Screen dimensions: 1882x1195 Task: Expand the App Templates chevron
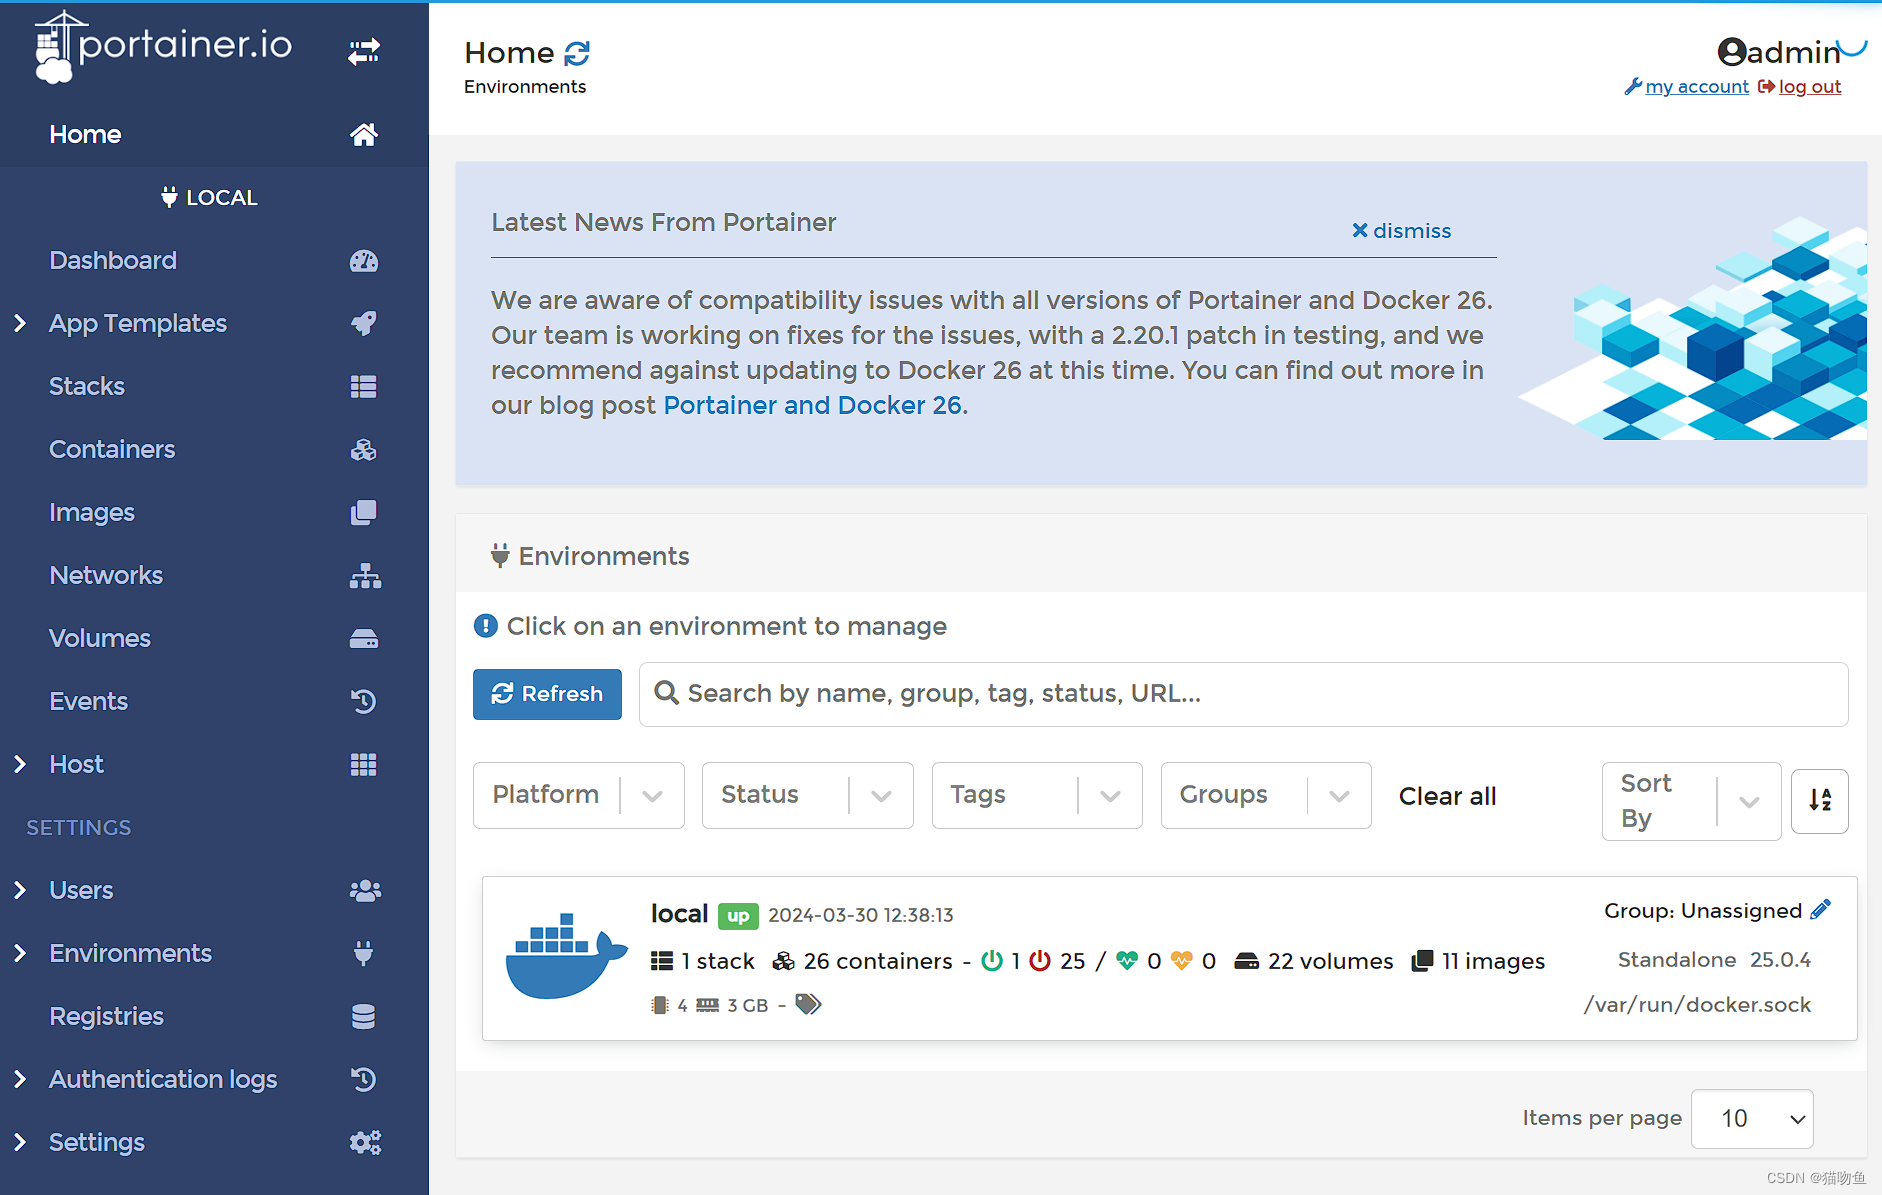click(20, 323)
